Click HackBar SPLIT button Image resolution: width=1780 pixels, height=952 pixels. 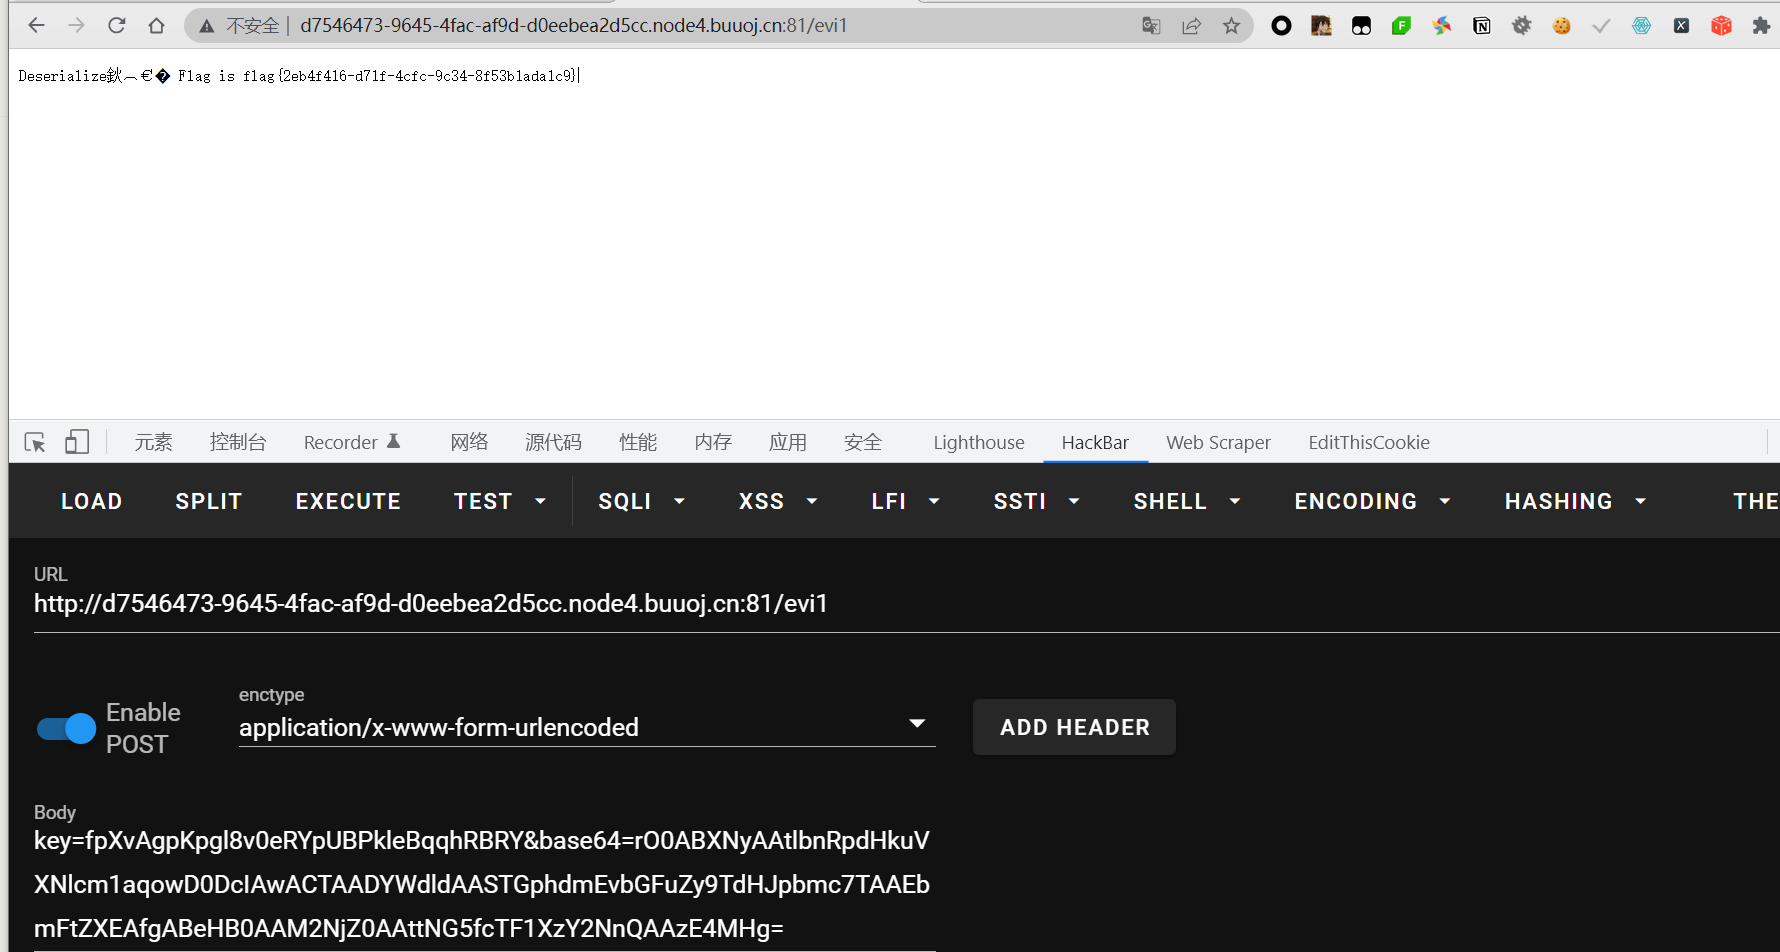209,501
